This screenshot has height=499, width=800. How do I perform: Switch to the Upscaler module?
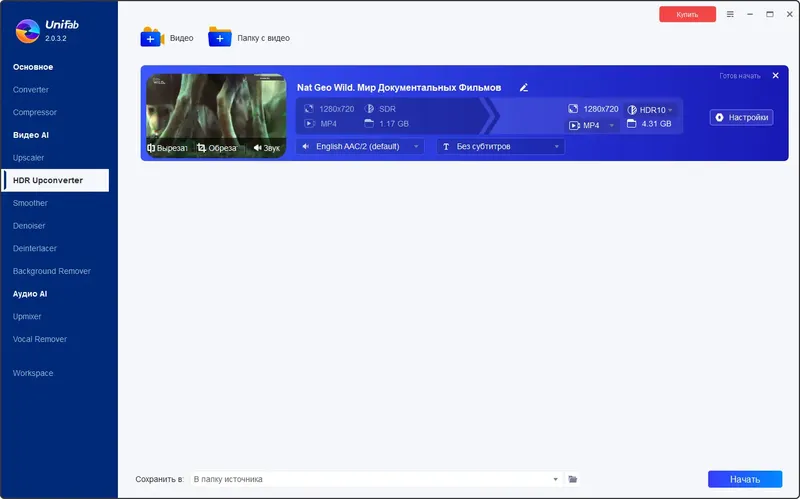(29, 158)
